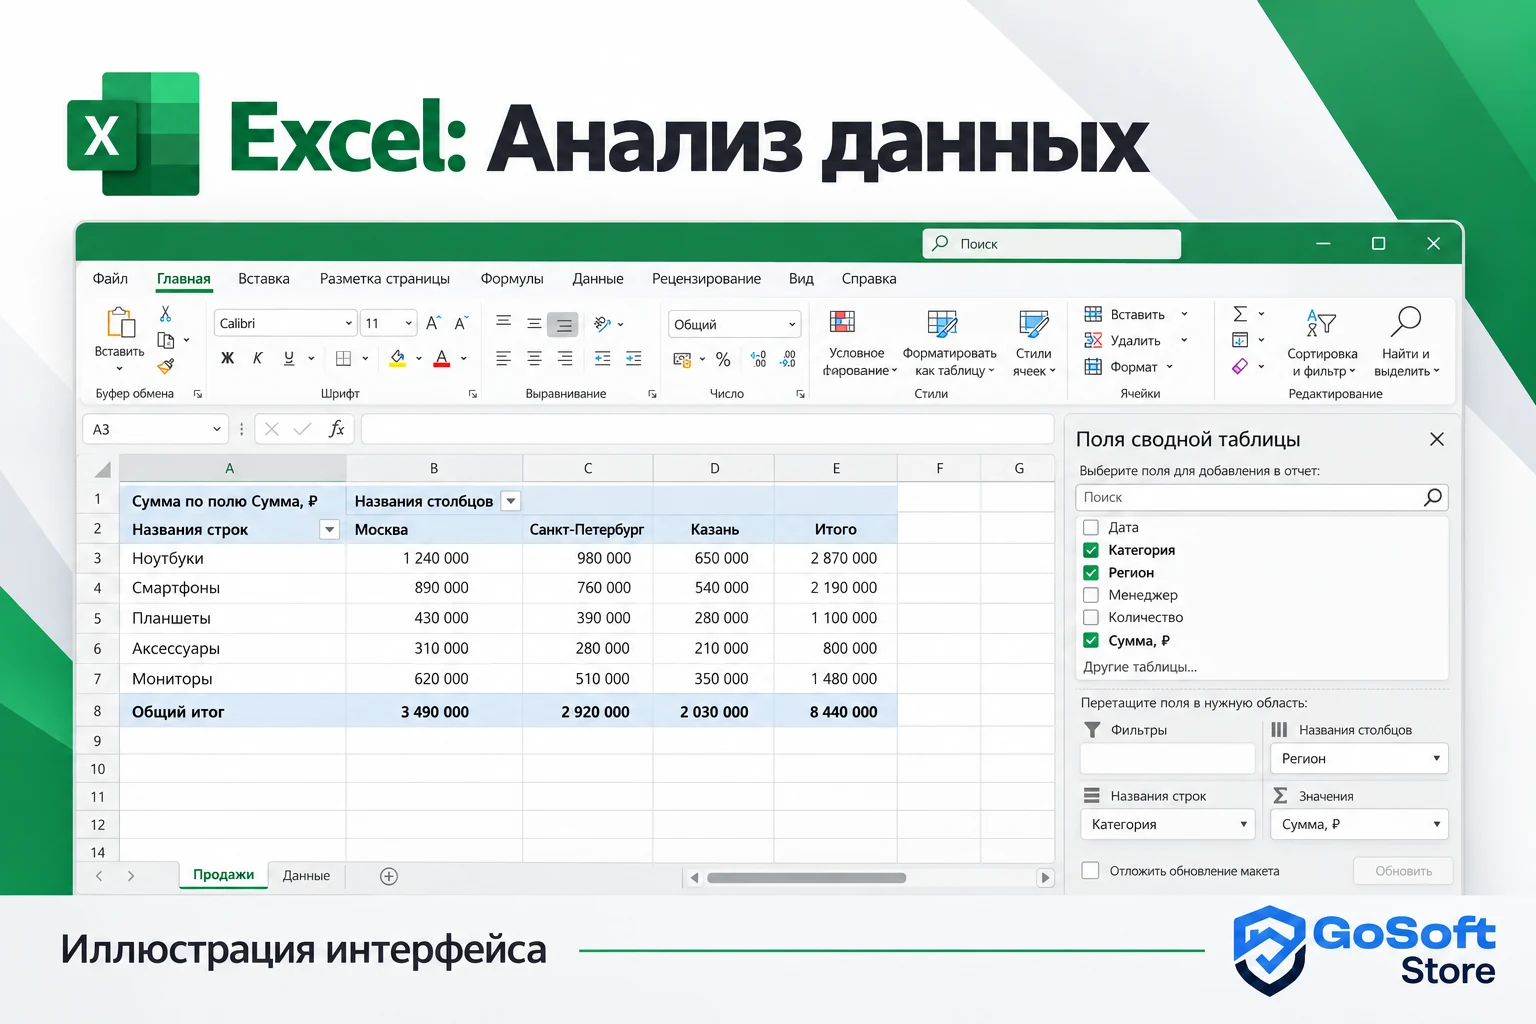Switch to the Формулы tab
This screenshot has height=1024, width=1536.
coord(512,279)
